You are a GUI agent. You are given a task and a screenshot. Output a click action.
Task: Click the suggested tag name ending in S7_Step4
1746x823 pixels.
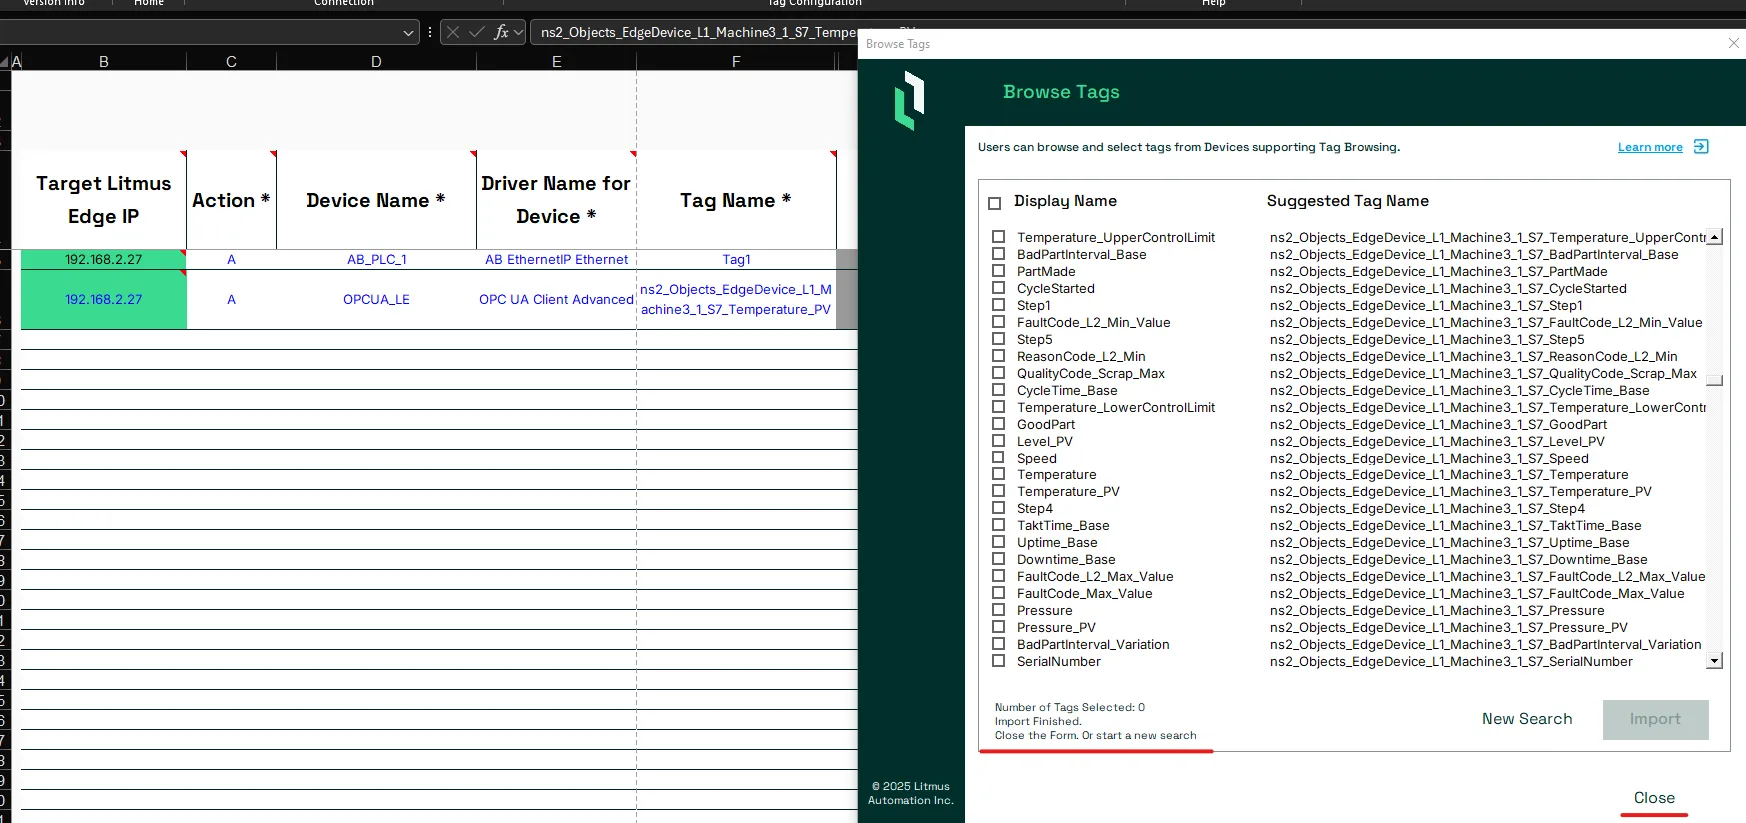[x=1427, y=508]
